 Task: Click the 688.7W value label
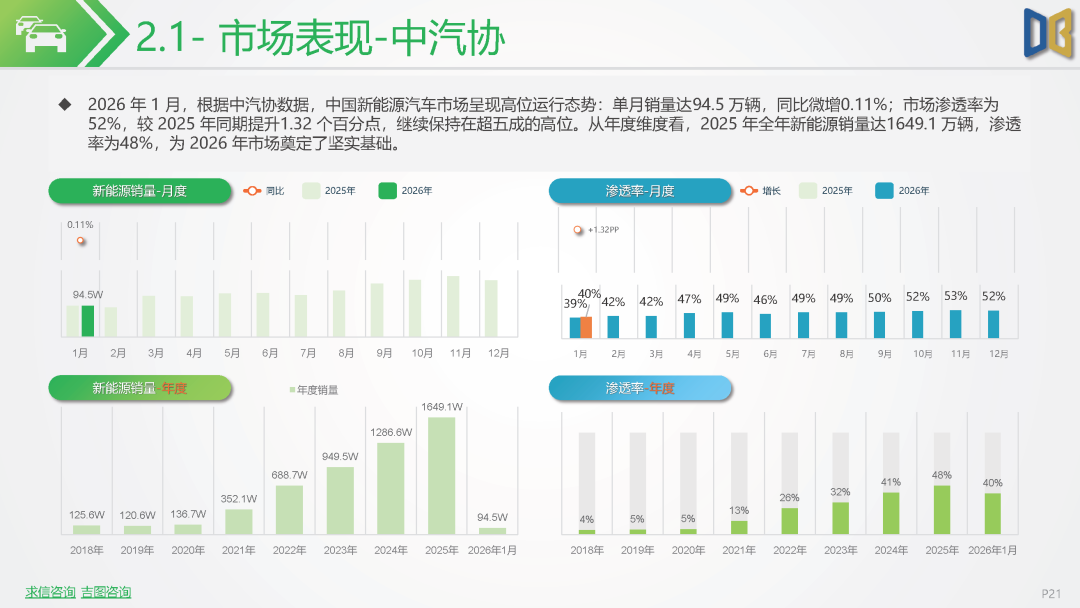(289, 475)
